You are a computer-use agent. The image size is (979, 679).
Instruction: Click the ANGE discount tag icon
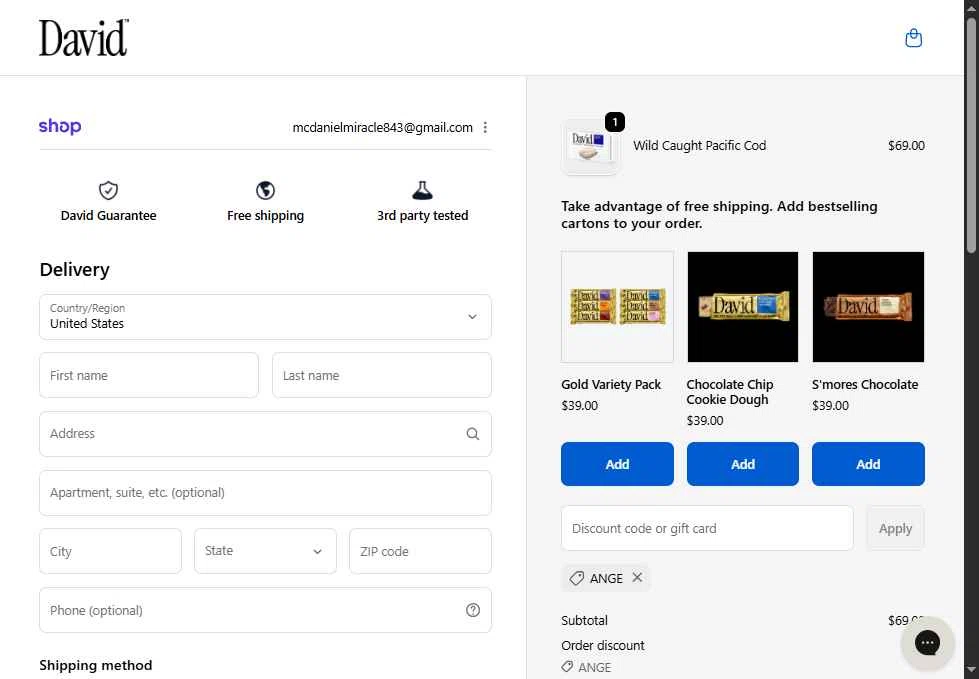(x=577, y=578)
